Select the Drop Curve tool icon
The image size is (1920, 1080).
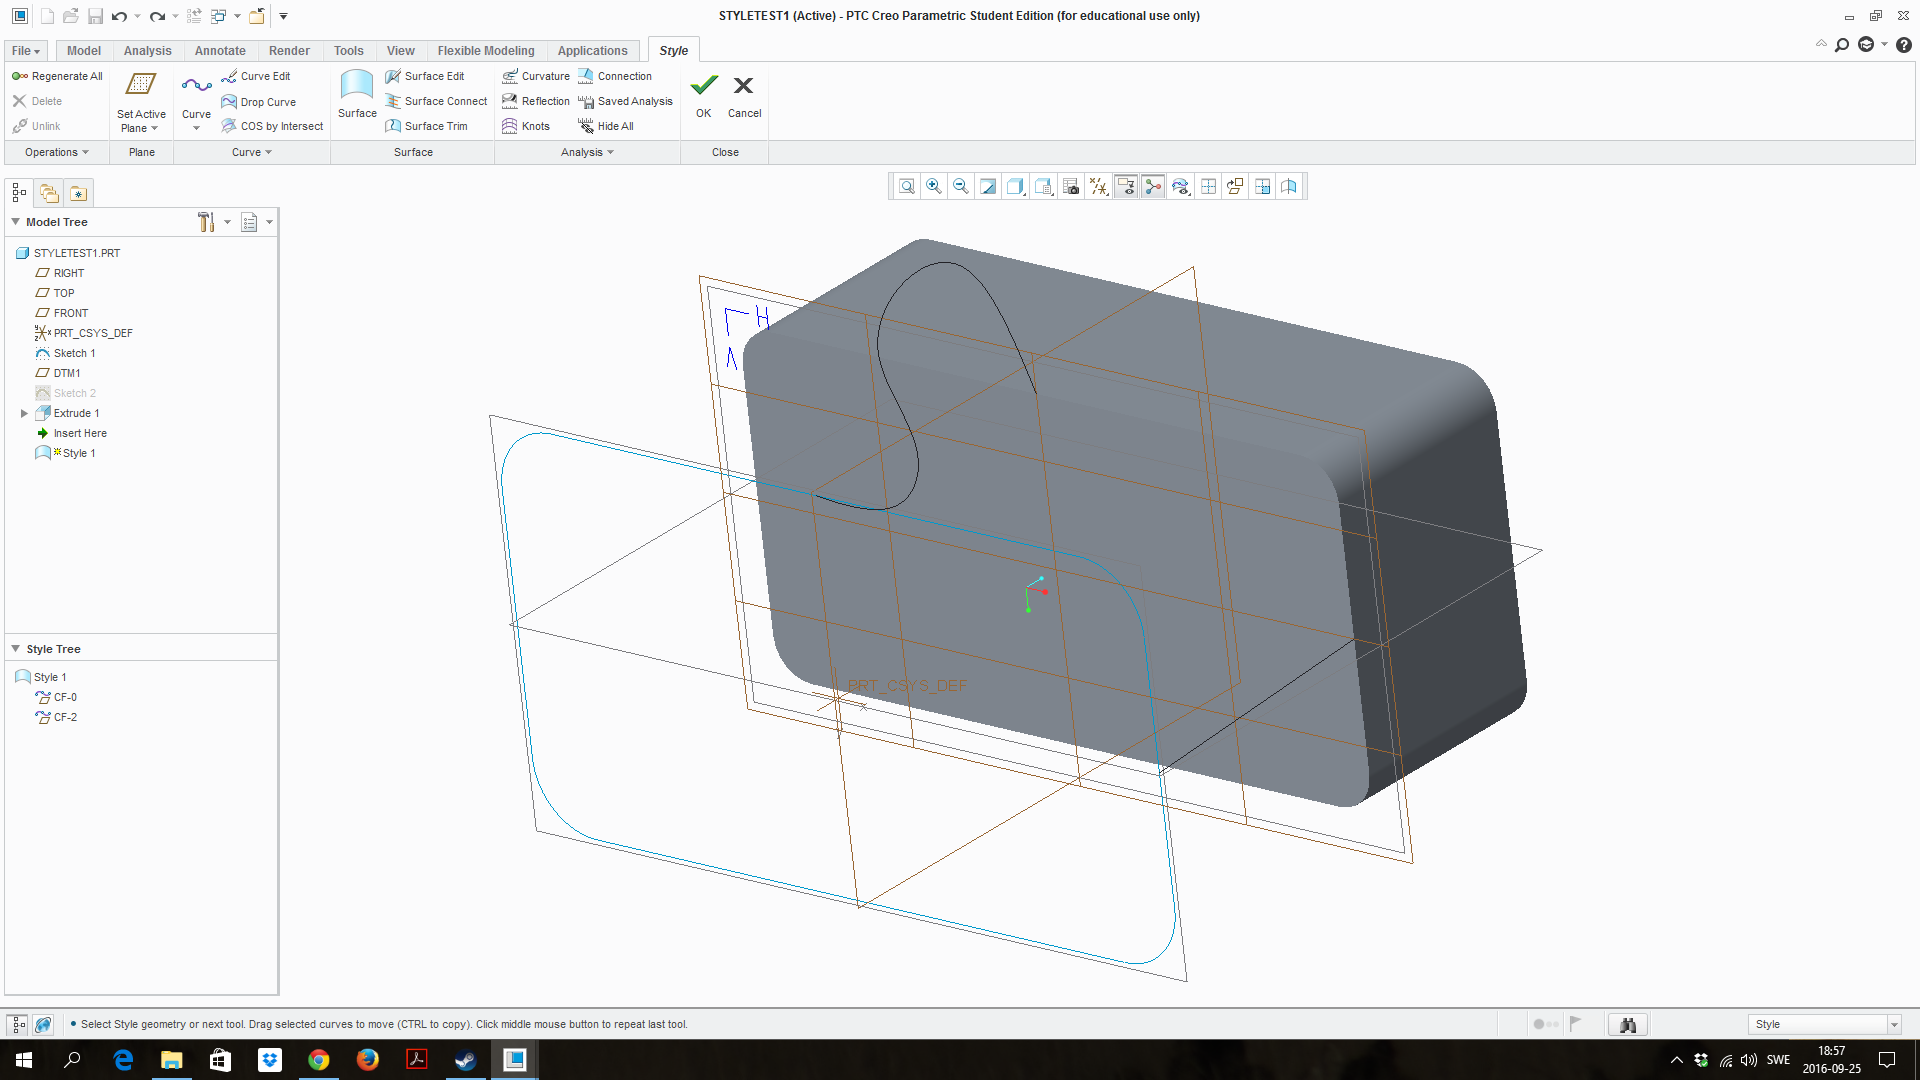pos(228,100)
